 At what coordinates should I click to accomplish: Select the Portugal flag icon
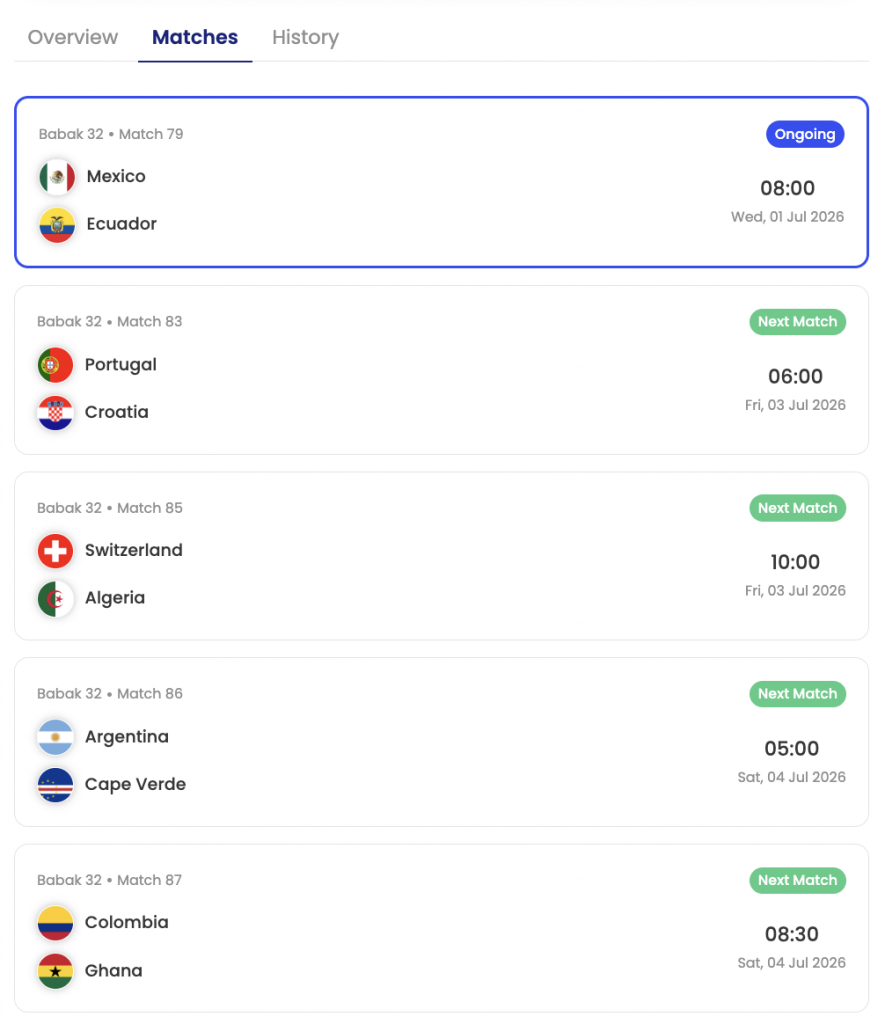(56, 365)
